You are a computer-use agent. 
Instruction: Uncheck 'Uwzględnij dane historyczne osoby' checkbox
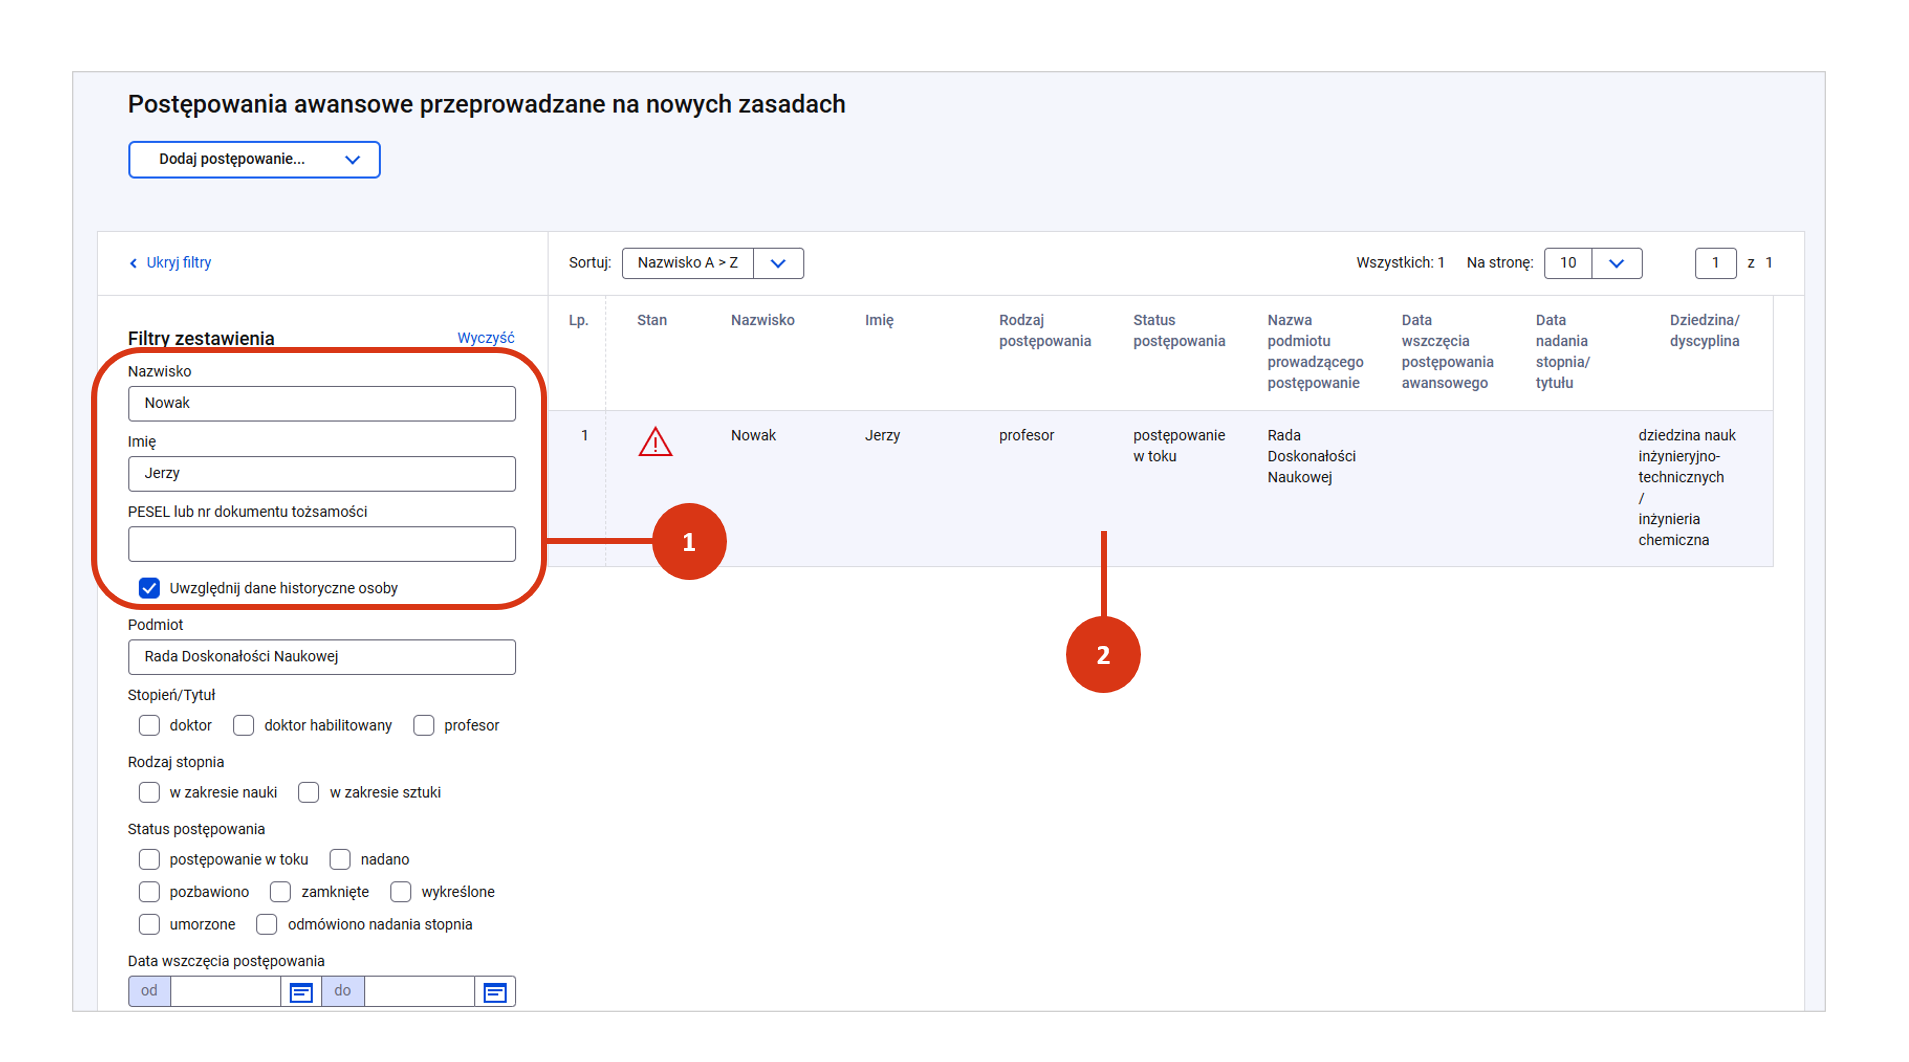[x=149, y=588]
